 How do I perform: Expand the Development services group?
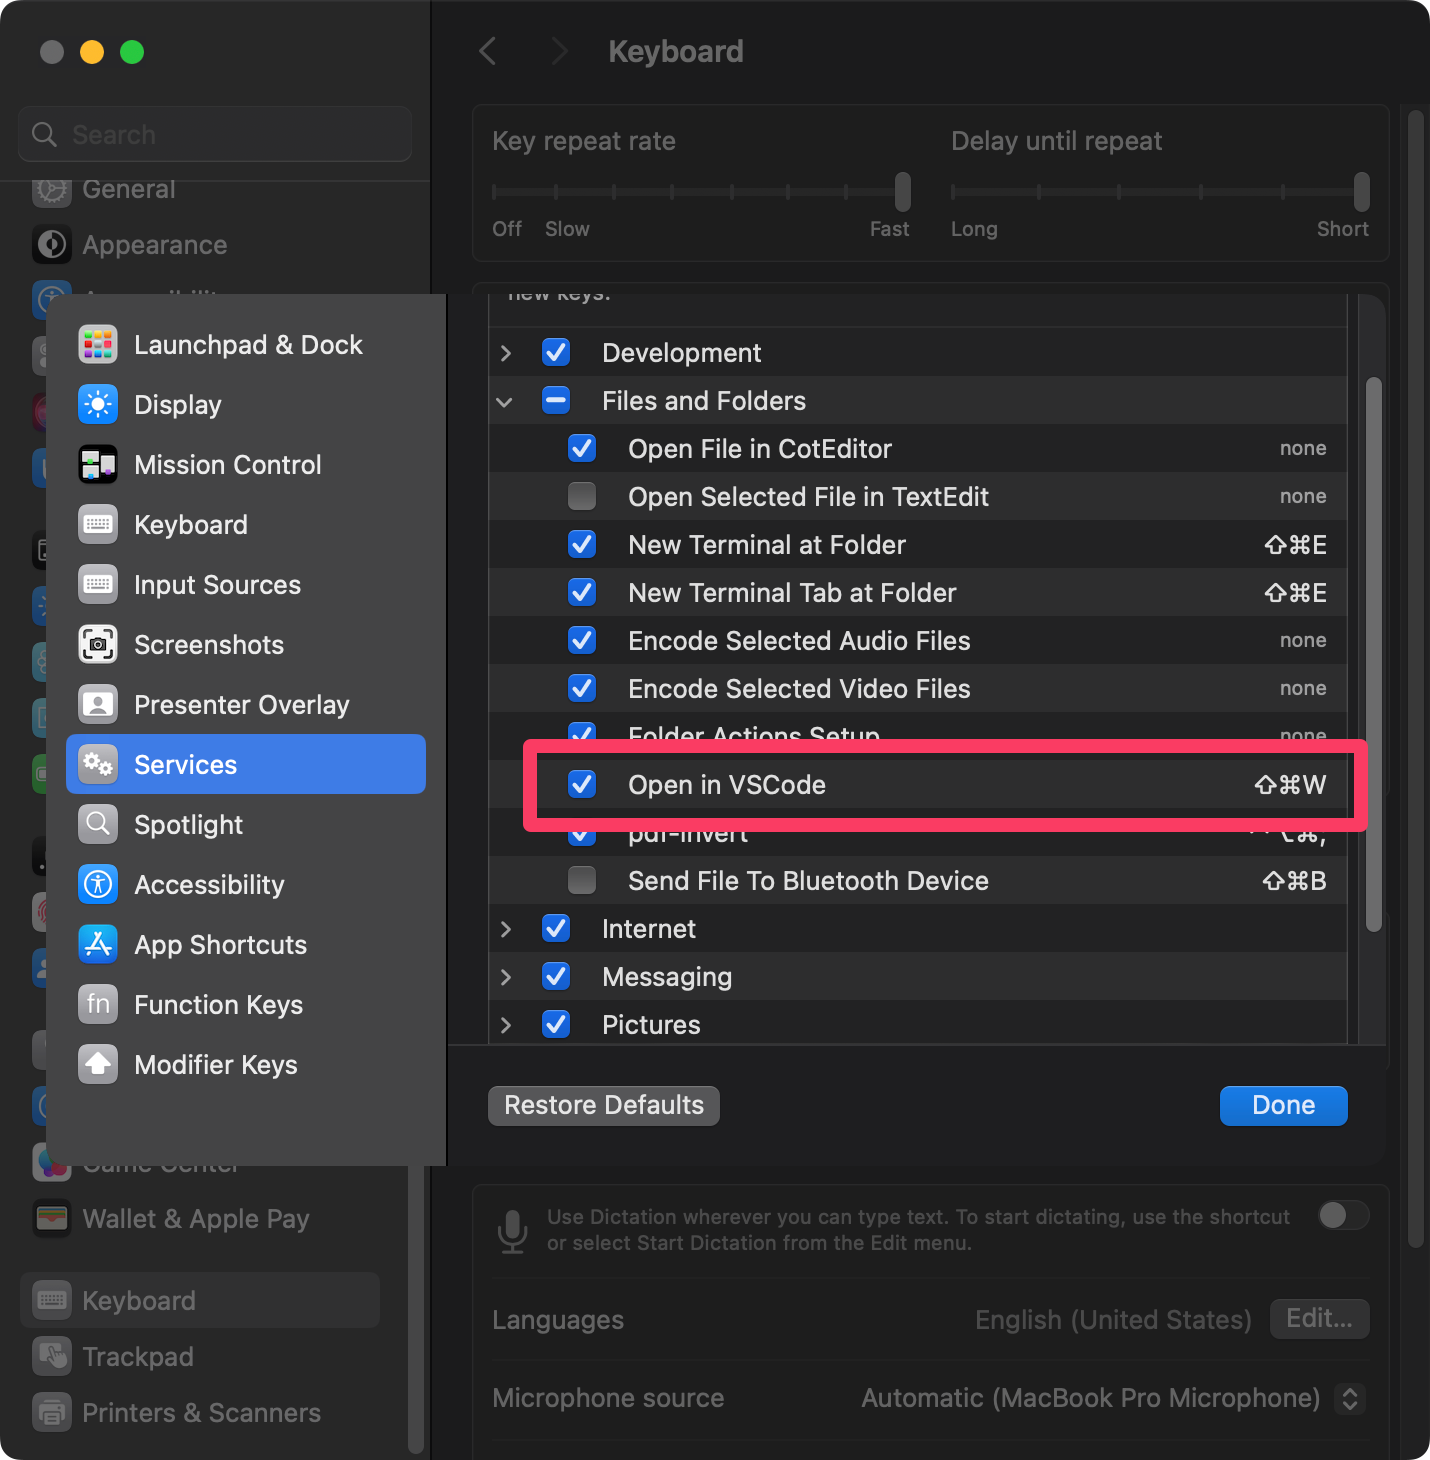506,353
